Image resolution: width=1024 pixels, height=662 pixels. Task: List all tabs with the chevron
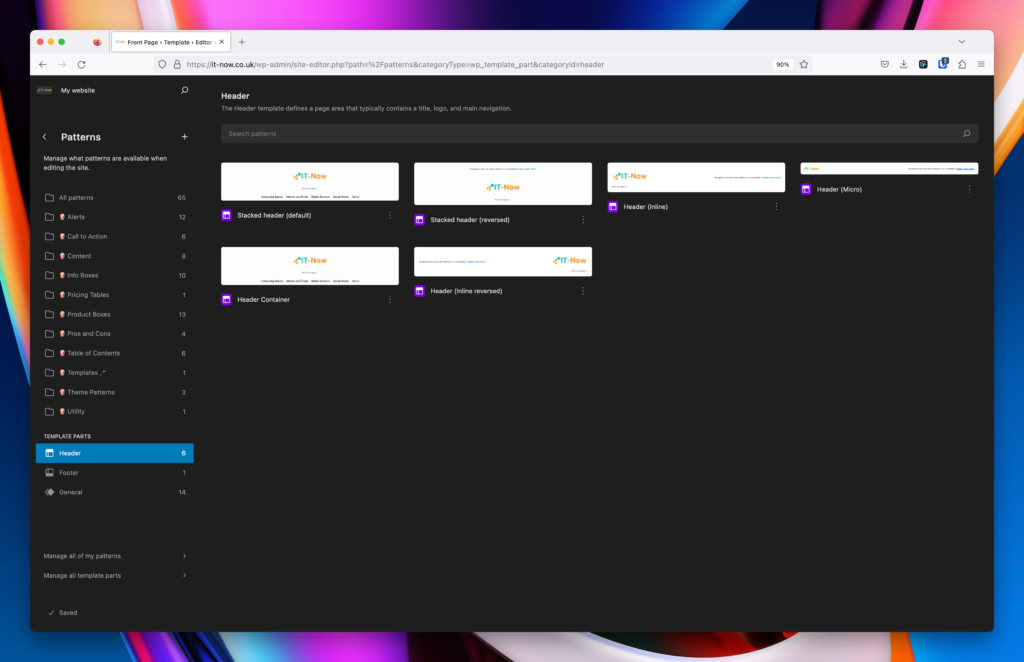click(961, 42)
